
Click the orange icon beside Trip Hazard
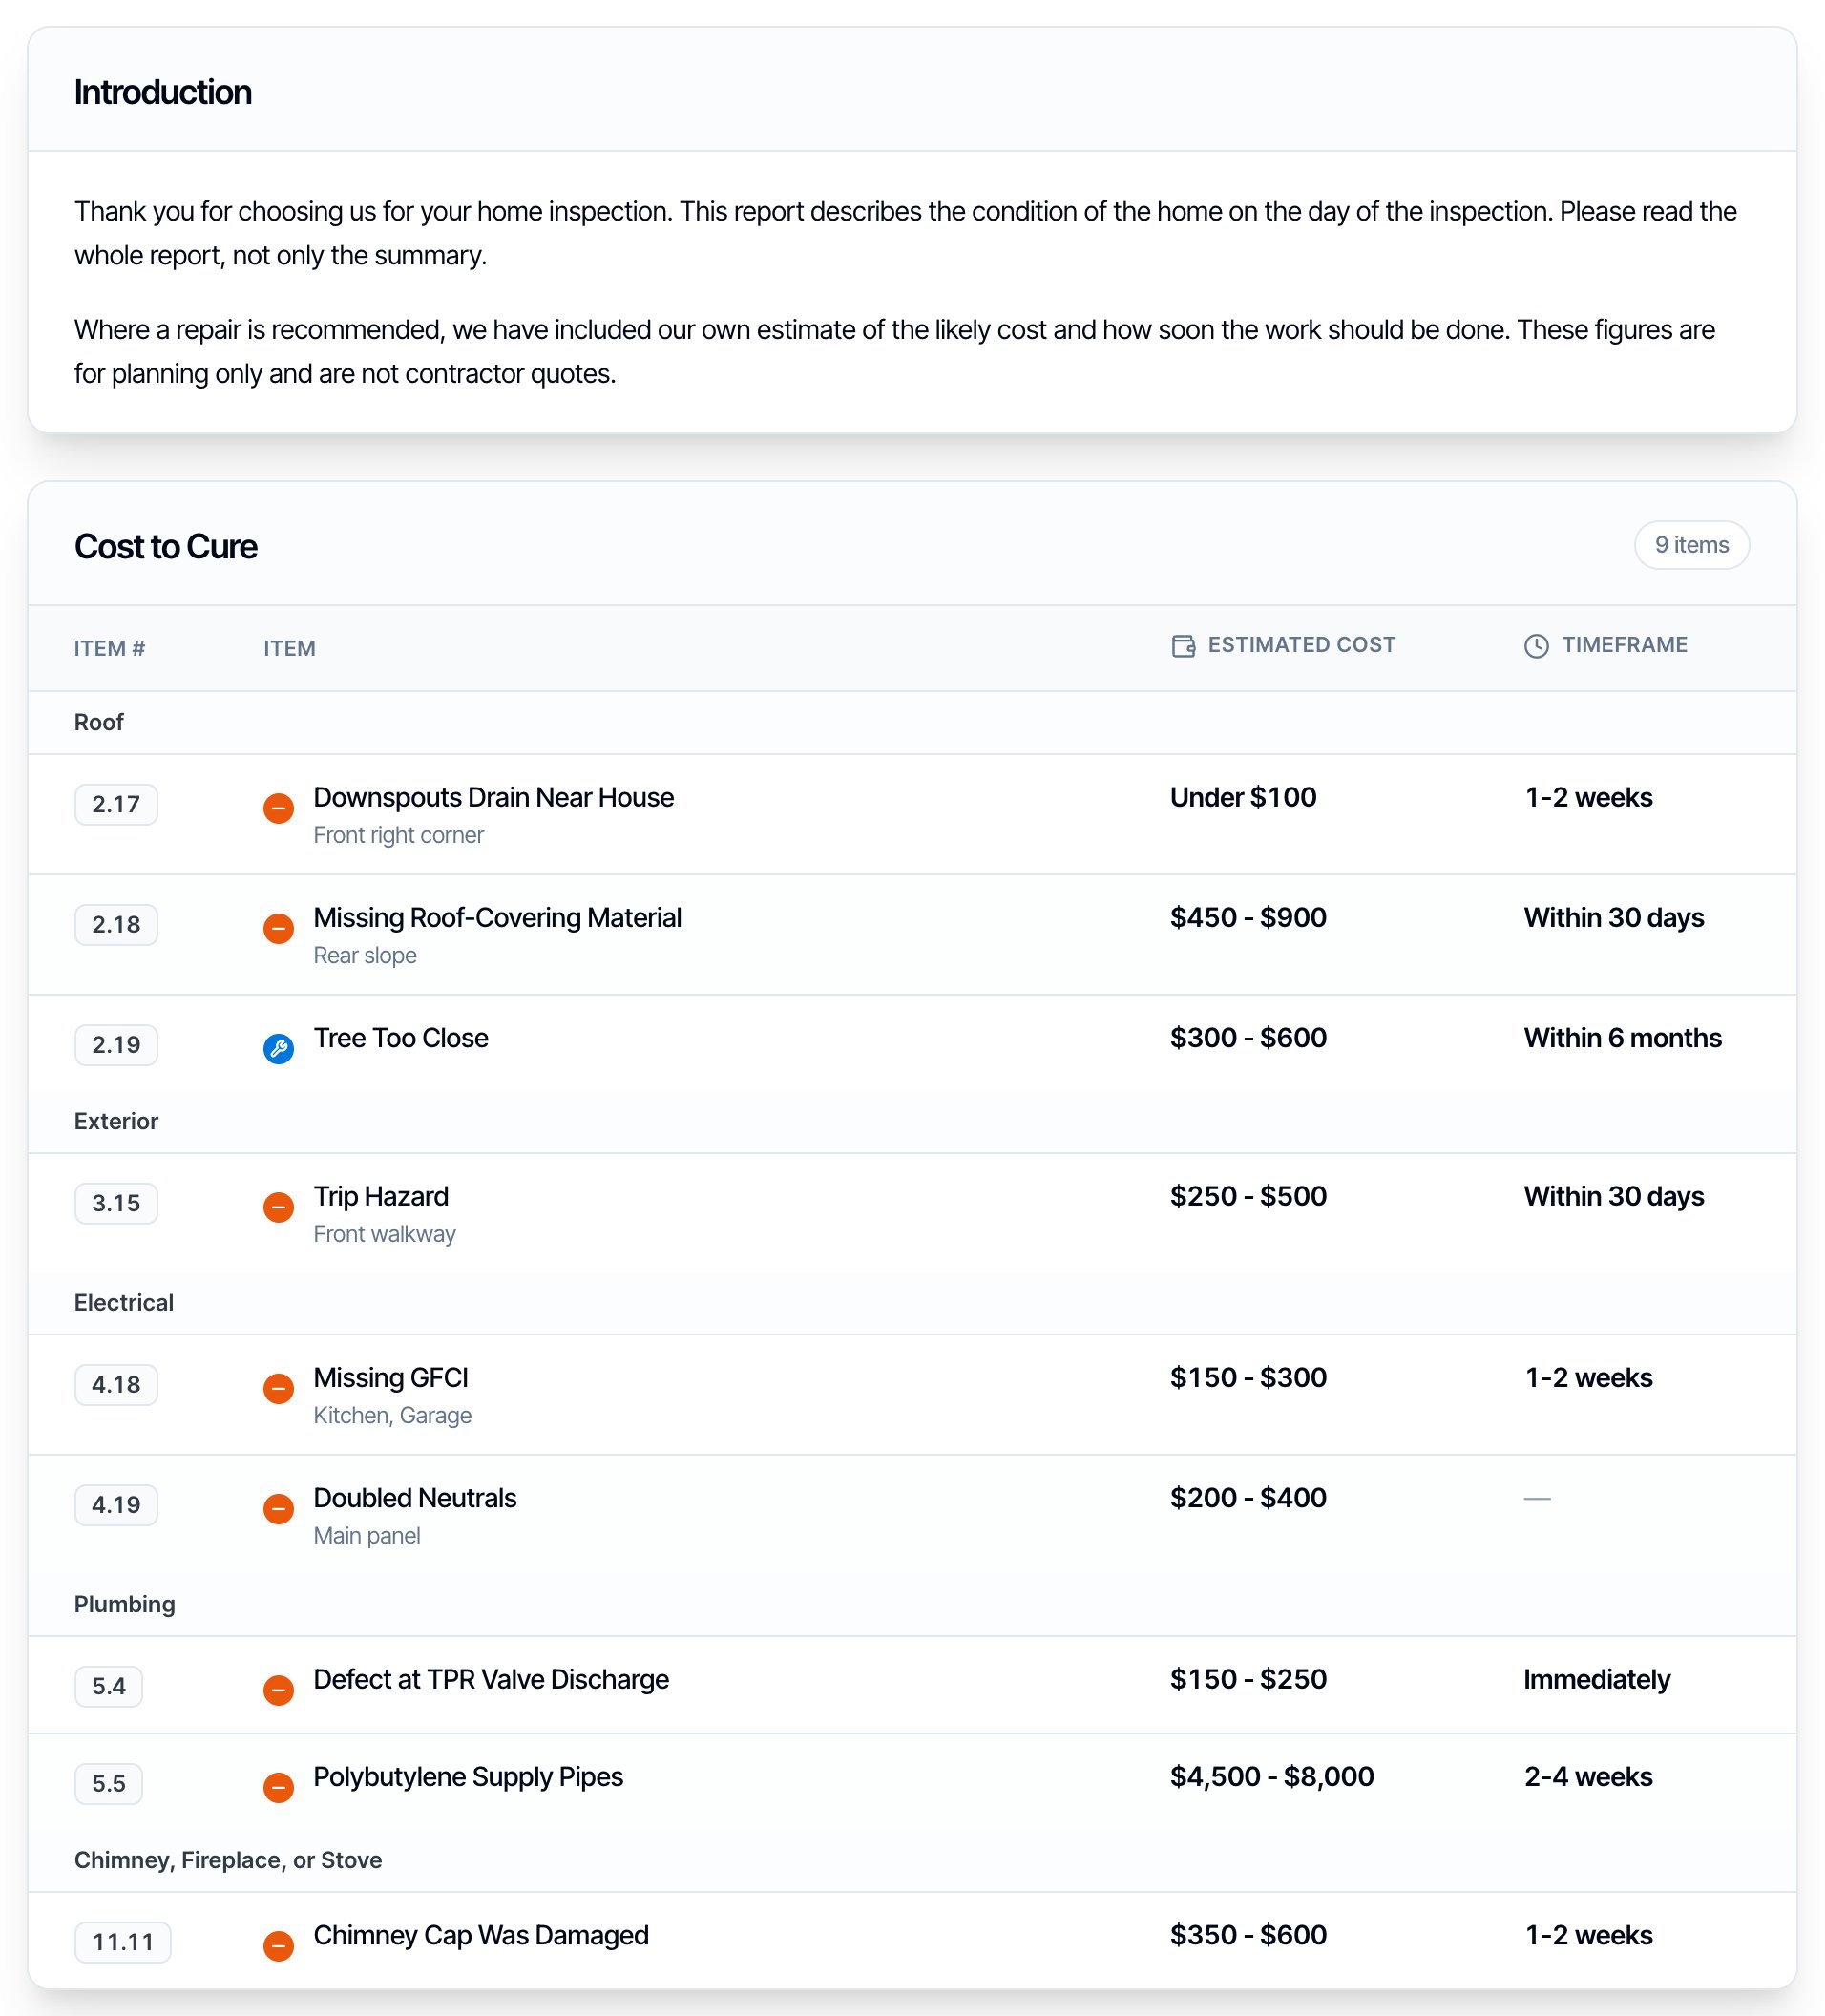click(x=278, y=1207)
